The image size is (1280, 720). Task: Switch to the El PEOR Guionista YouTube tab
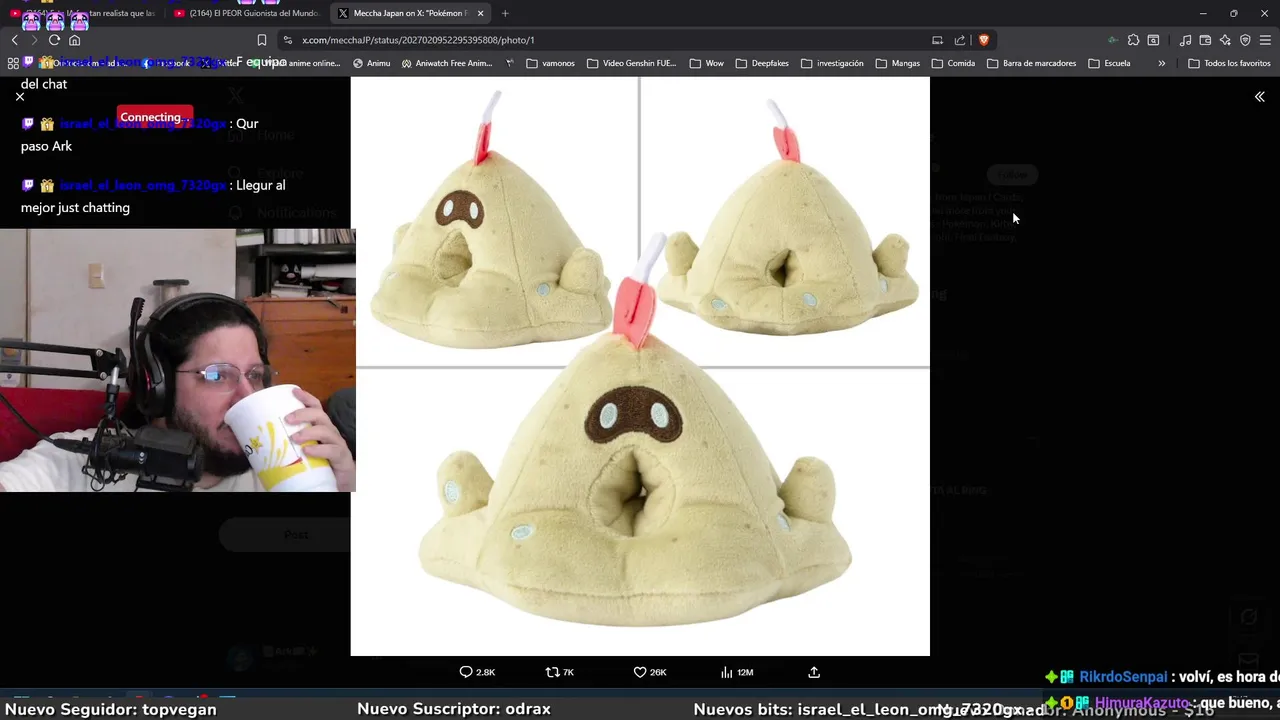click(246, 13)
